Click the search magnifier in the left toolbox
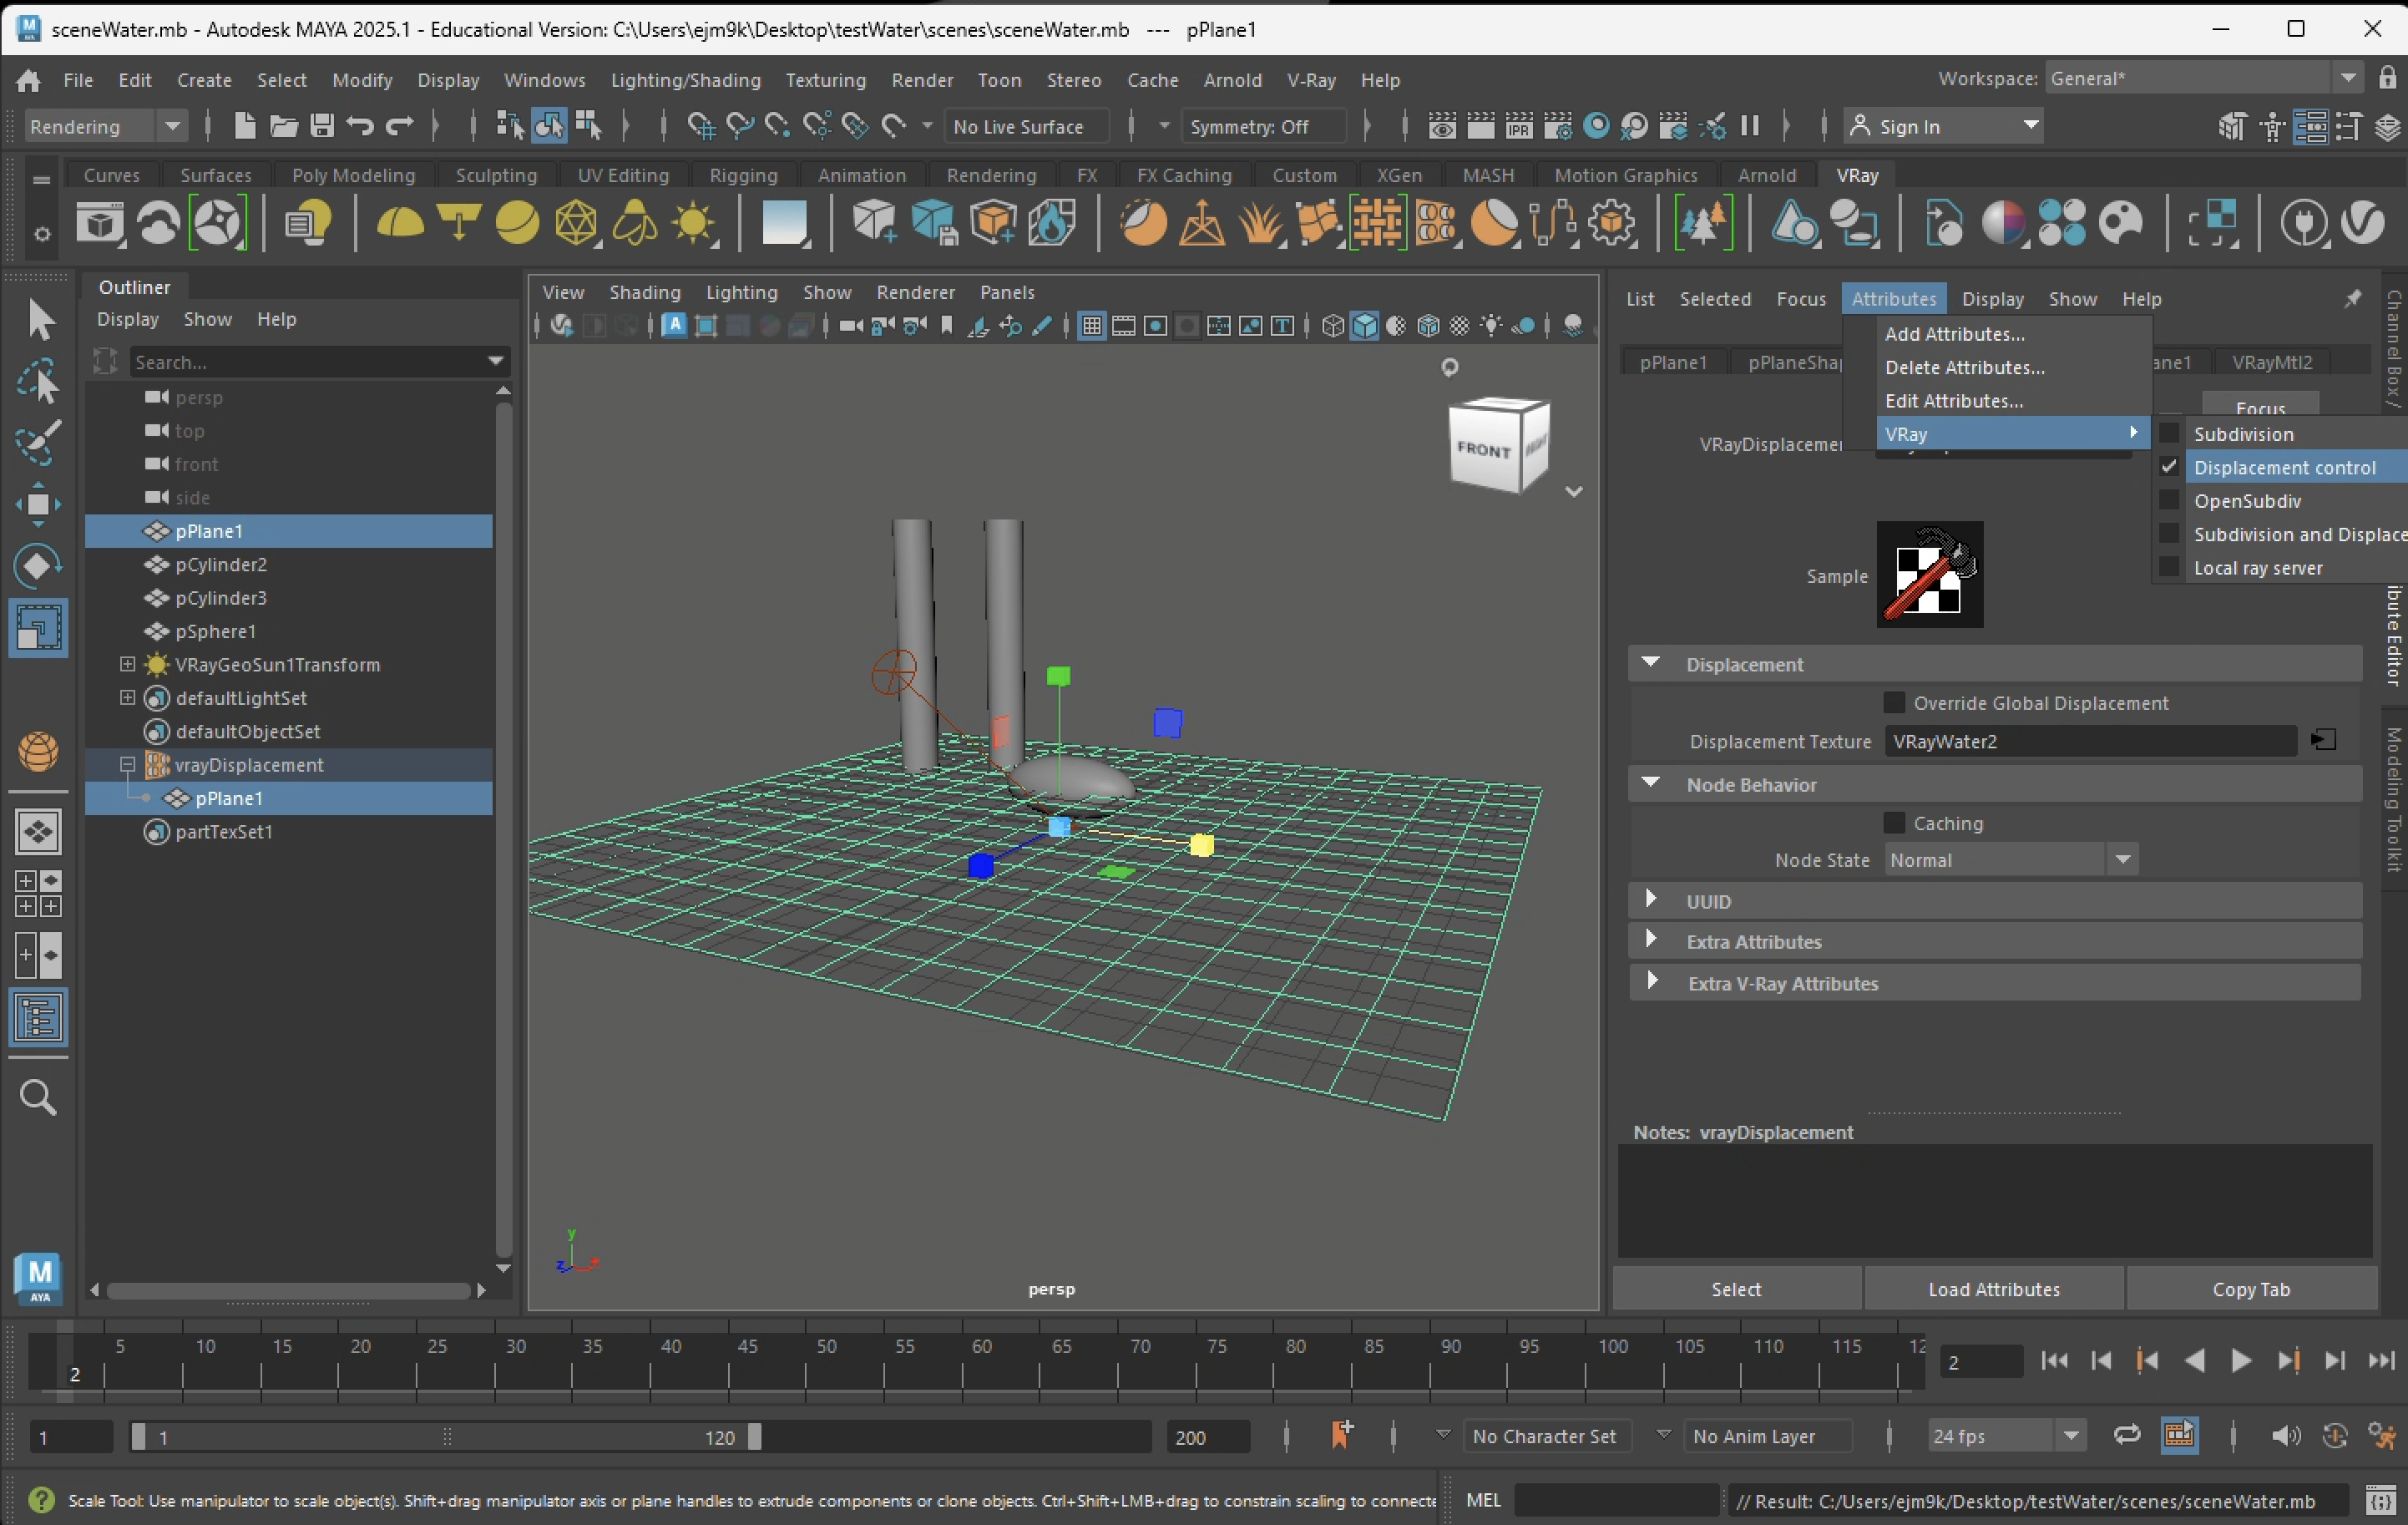 (x=38, y=1097)
